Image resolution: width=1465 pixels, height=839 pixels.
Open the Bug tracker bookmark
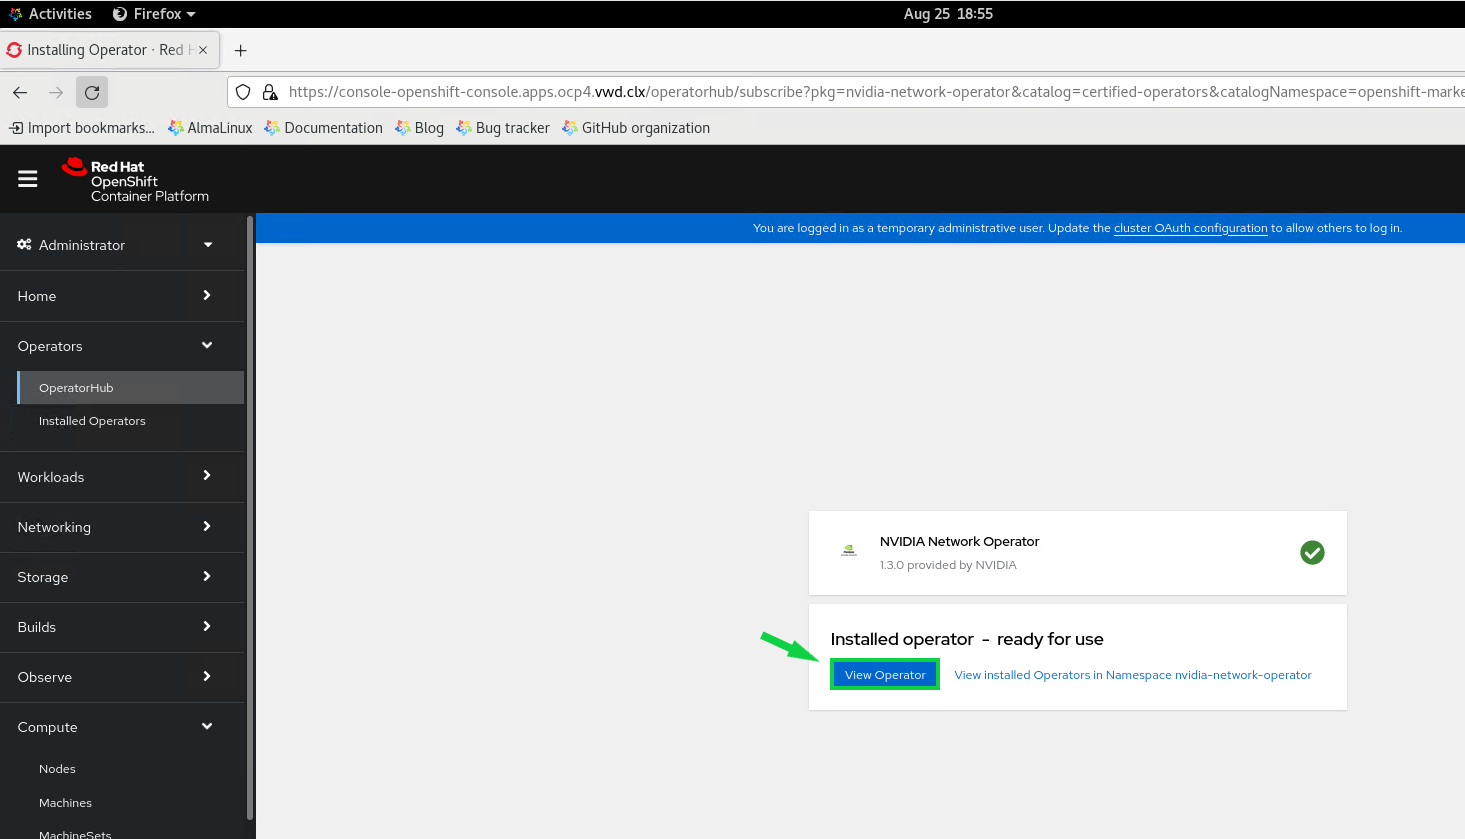503,128
